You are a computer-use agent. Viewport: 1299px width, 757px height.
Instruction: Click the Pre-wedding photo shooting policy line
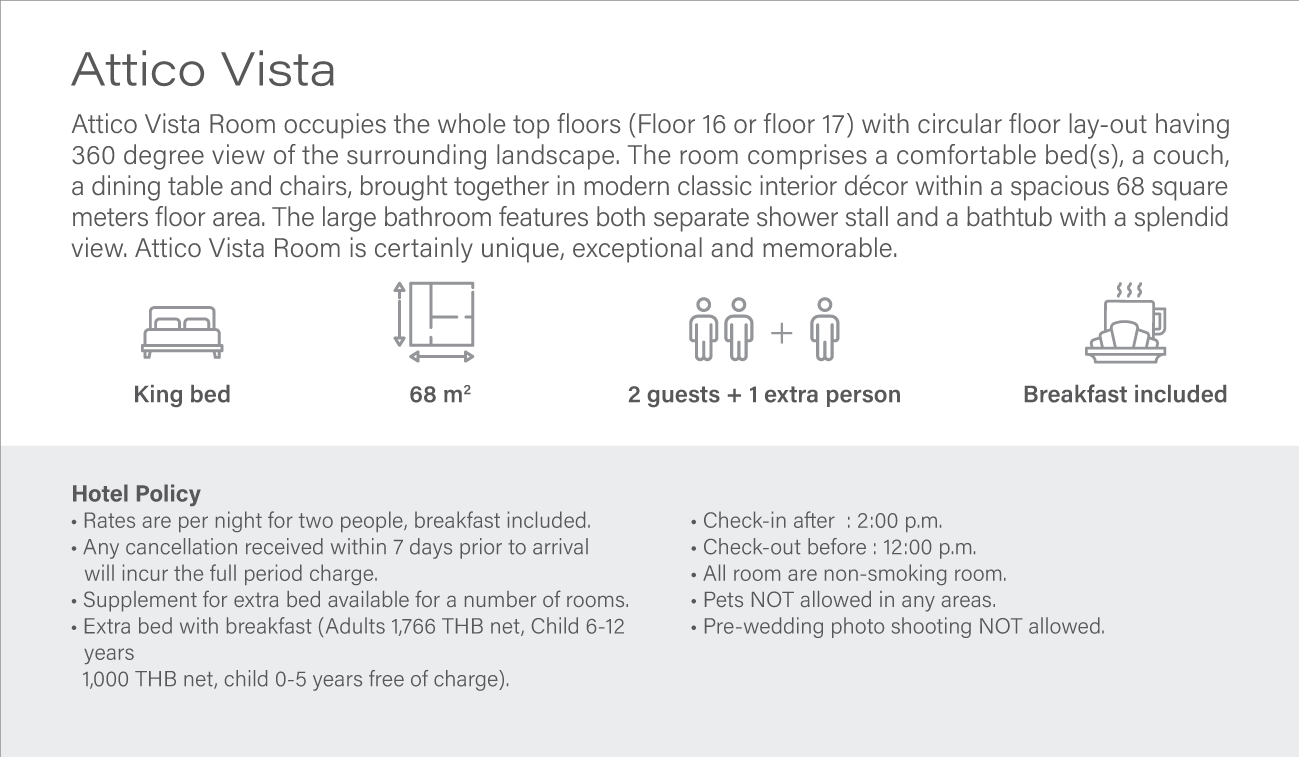pyautogui.click(x=897, y=627)
